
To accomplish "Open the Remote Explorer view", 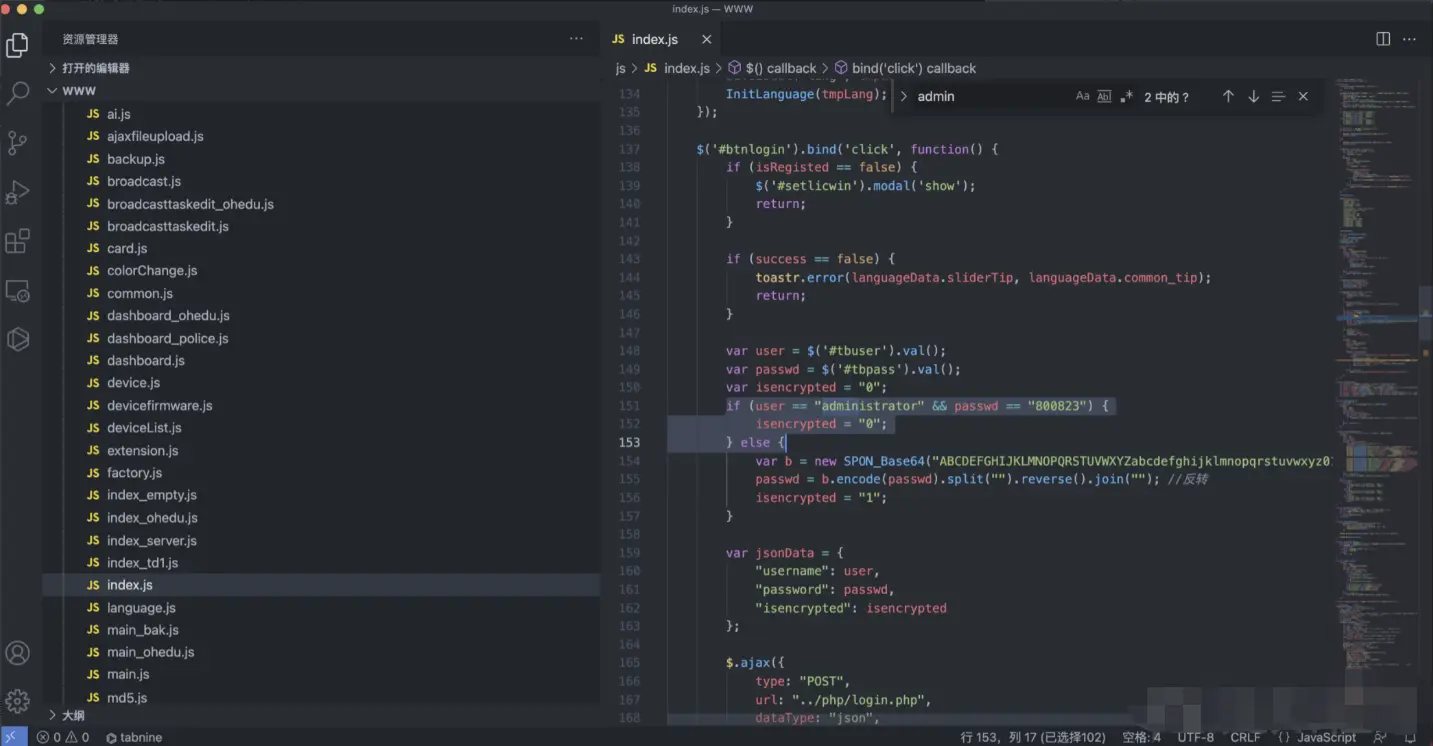I will [17, 291].
